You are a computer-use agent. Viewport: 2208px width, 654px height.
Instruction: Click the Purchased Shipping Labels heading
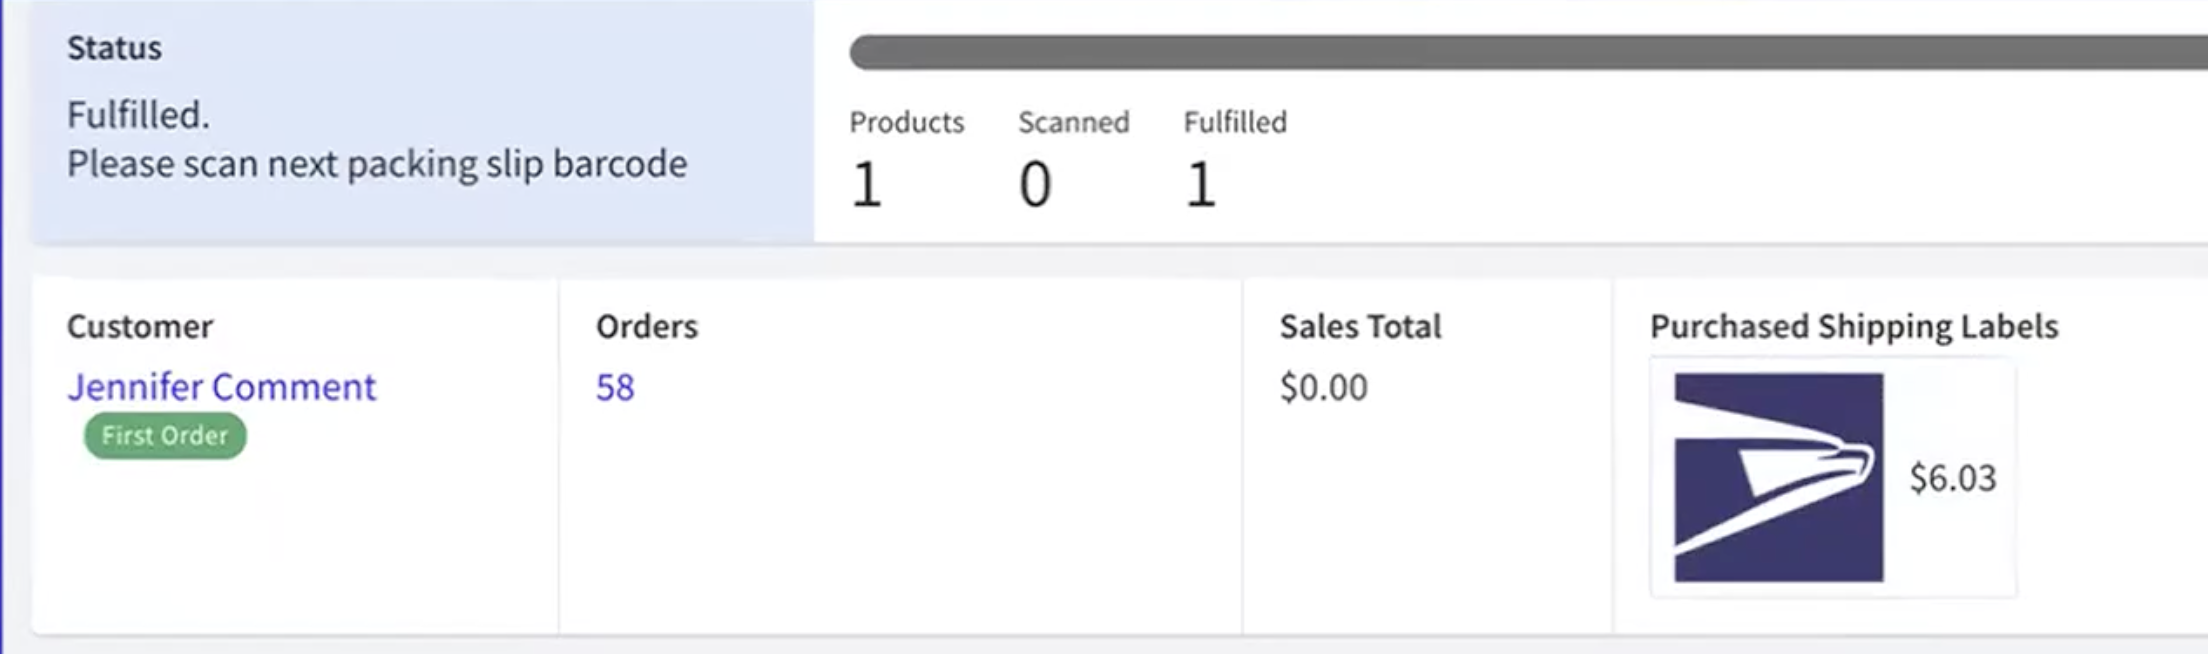coord(1853,327)
